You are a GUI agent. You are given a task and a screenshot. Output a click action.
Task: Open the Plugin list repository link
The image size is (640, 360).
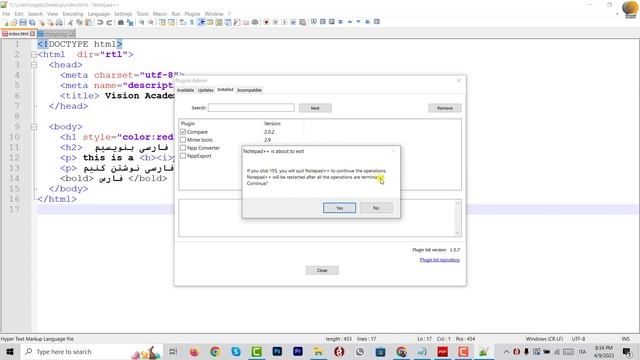(x=440, y=260)
